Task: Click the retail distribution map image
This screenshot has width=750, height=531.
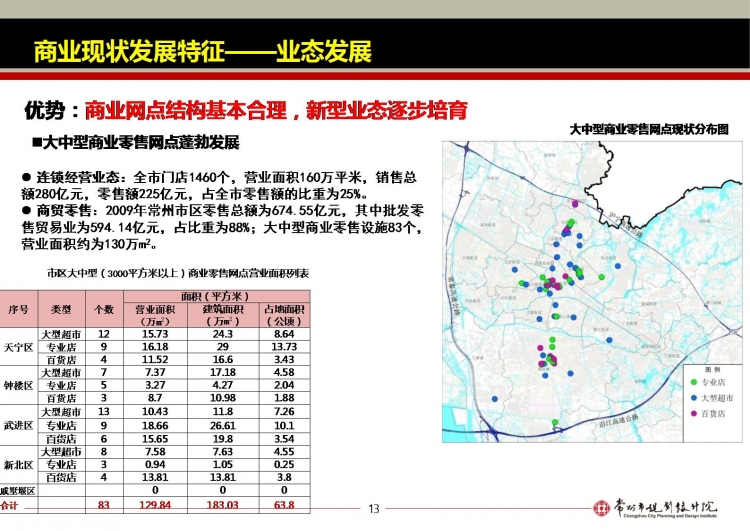Action: click(592, 291)
